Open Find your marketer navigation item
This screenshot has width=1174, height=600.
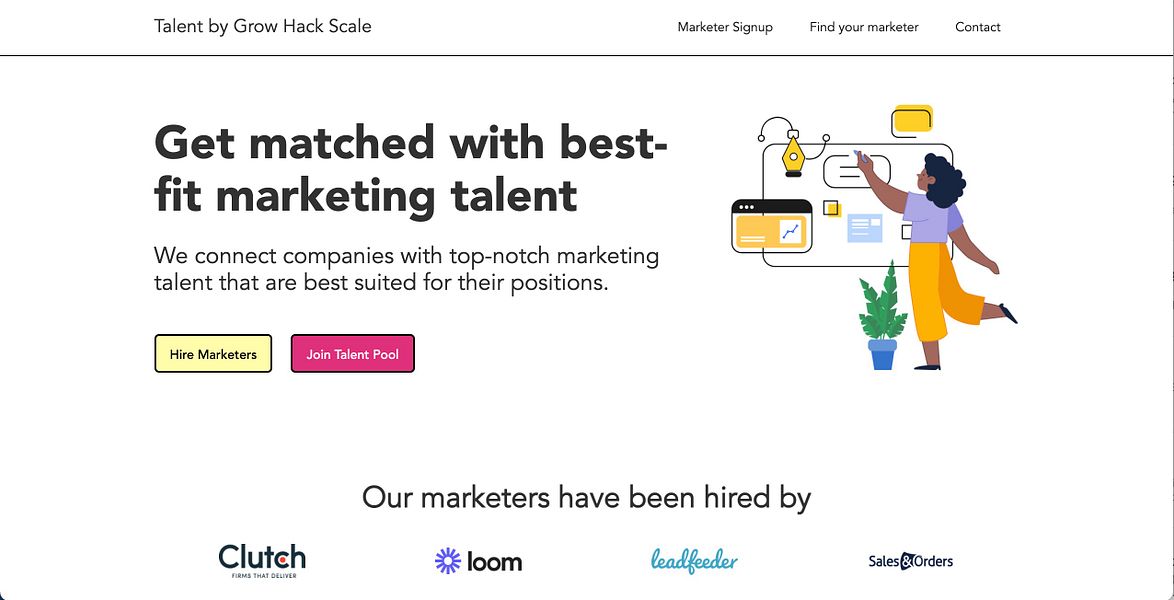point(863,27)
